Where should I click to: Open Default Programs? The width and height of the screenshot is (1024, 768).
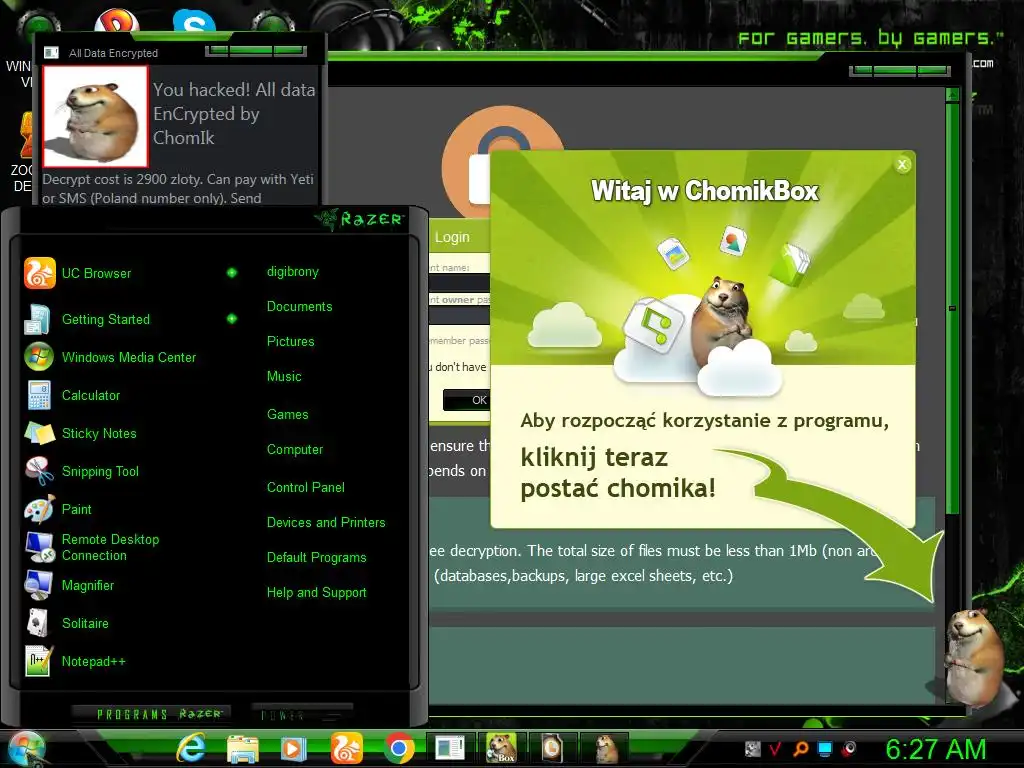(316, 558)
